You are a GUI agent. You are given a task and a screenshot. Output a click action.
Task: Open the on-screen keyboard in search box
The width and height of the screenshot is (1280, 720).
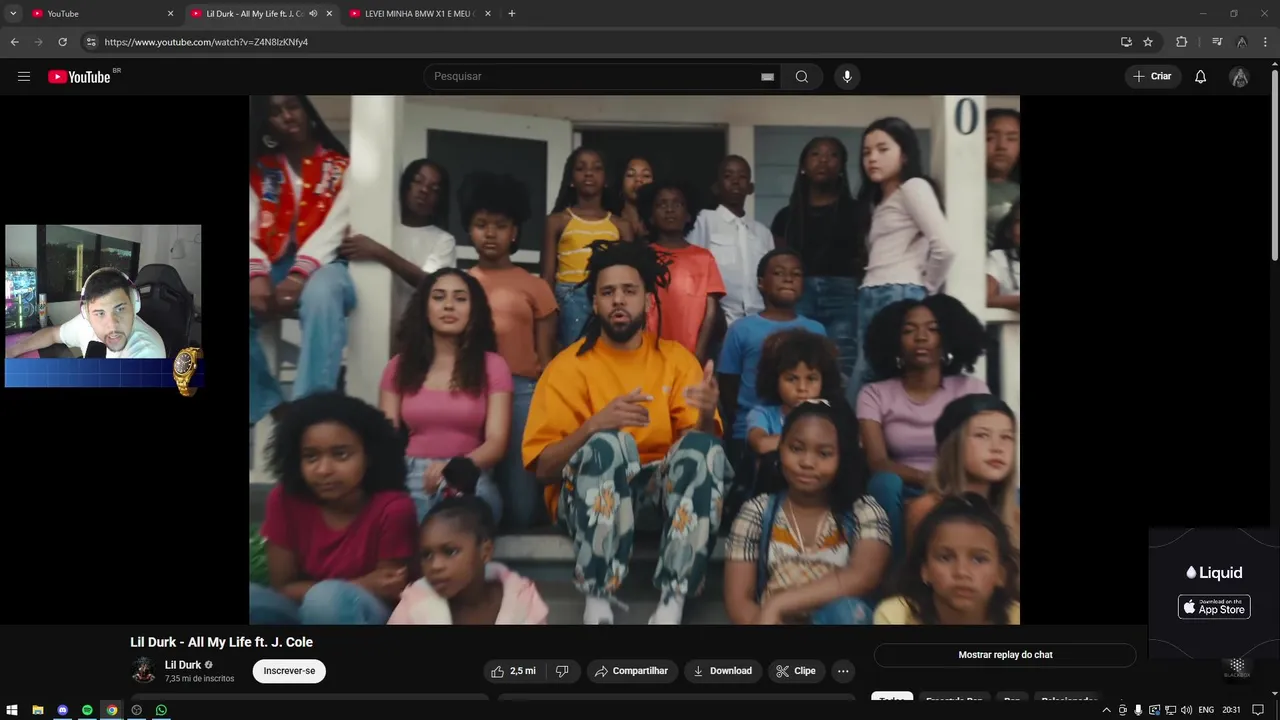pos(767,77)
